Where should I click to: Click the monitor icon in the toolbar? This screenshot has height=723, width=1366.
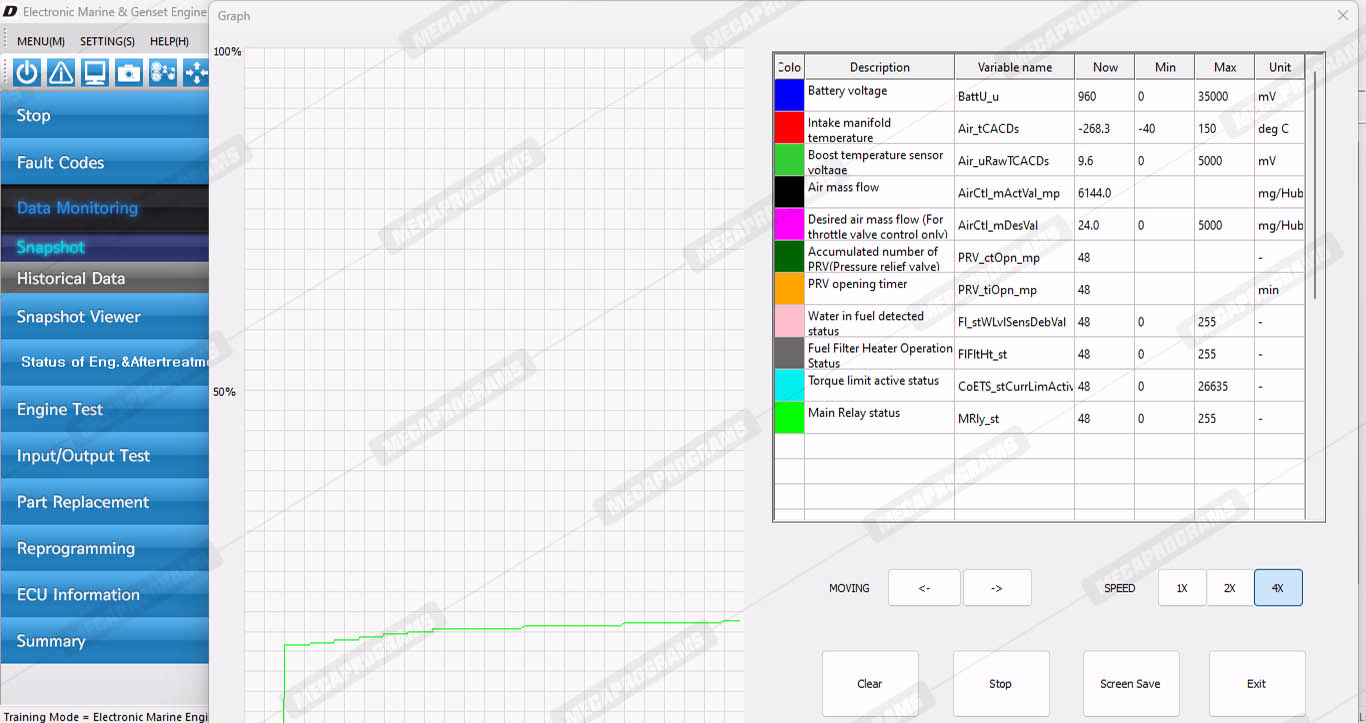[95, 73]
